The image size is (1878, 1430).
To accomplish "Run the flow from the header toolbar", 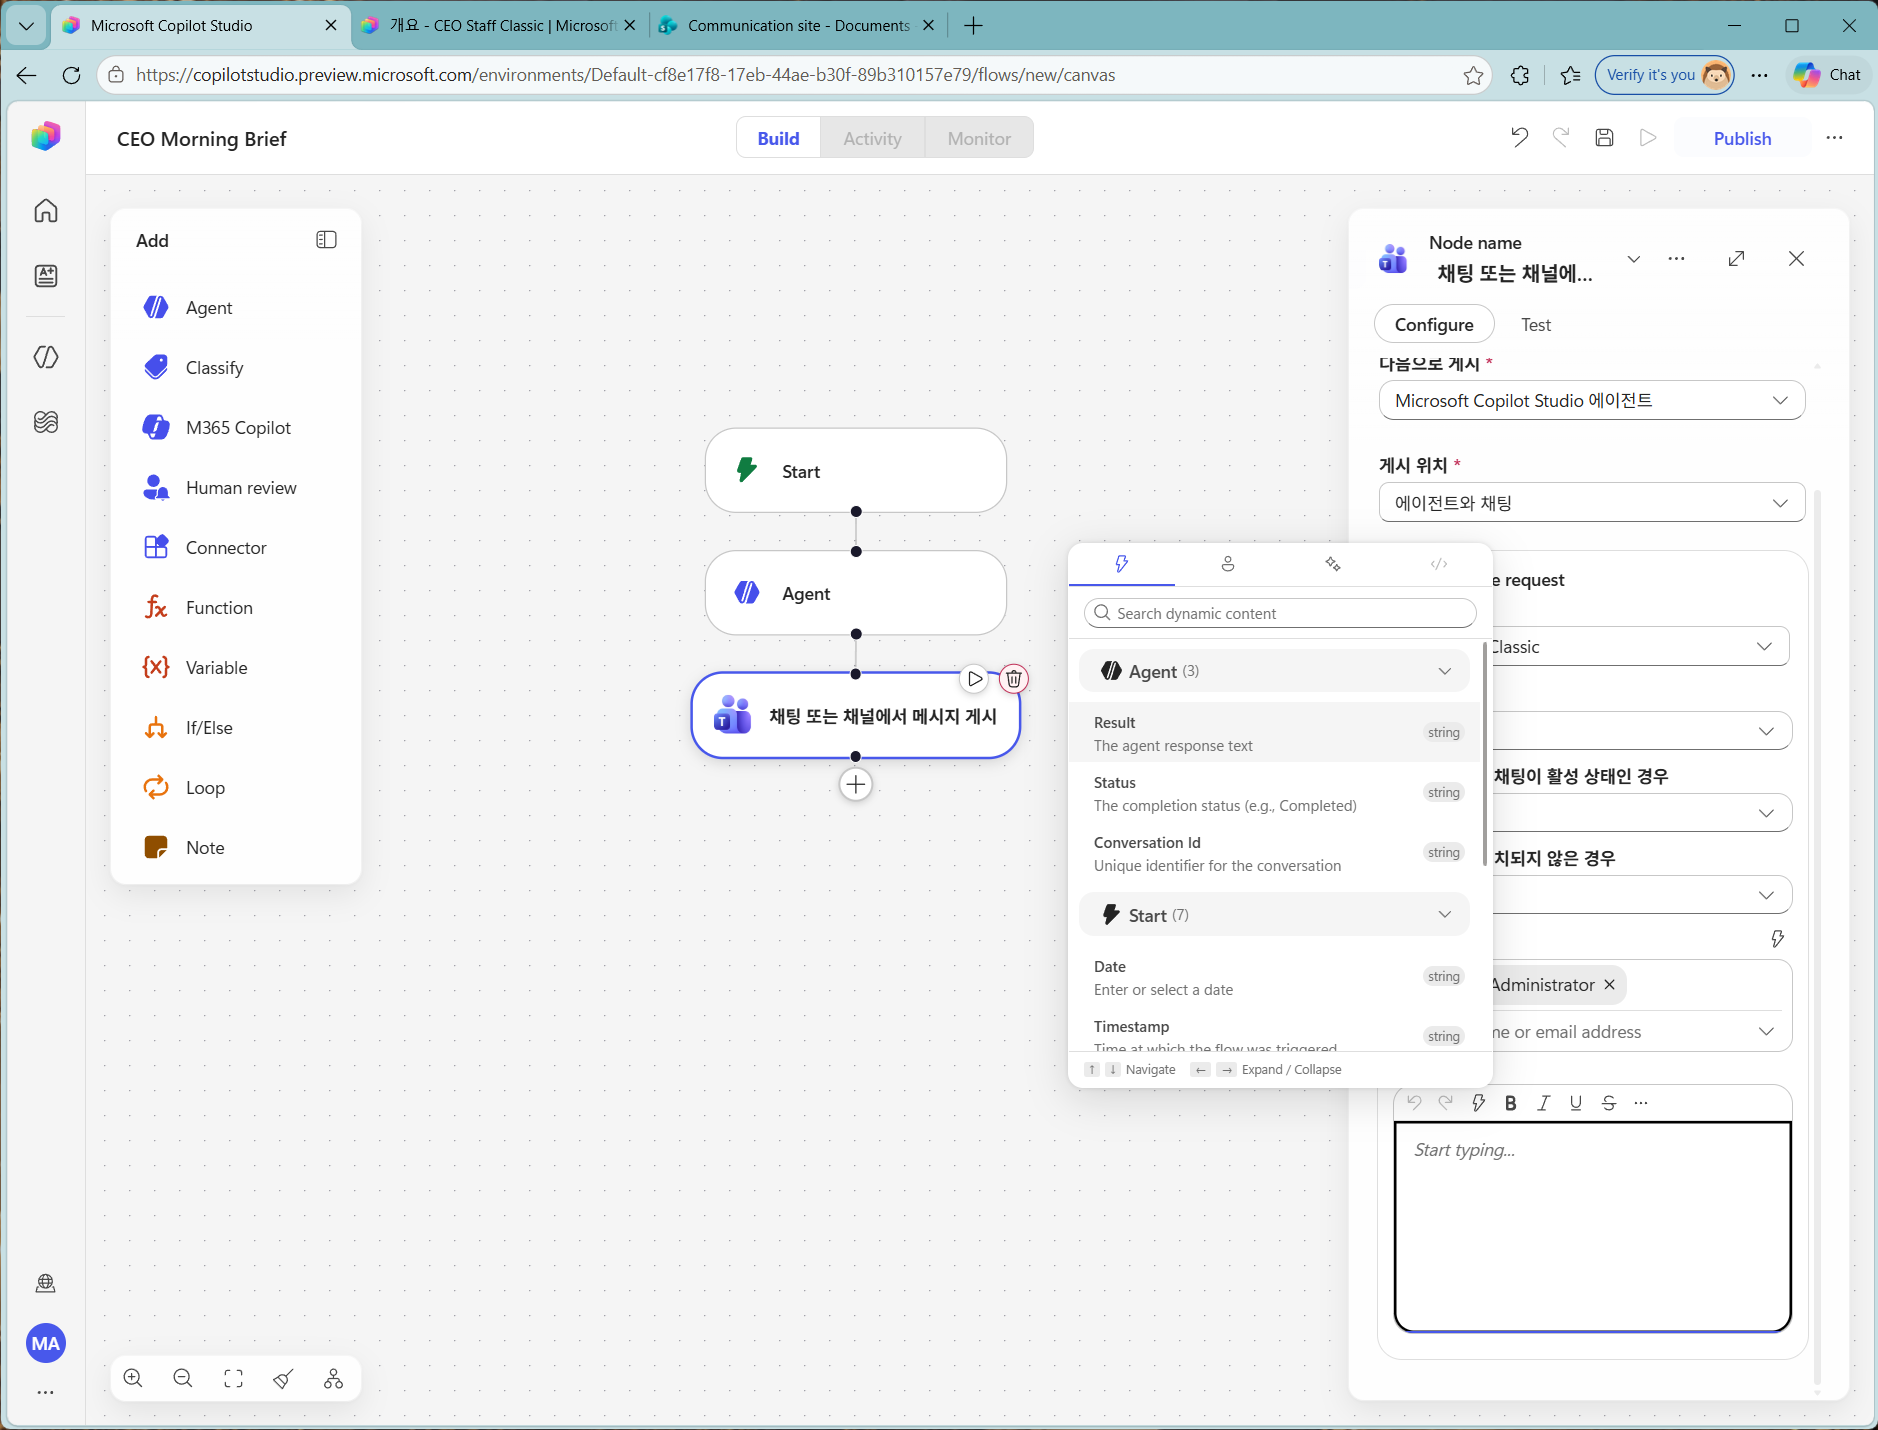I will [x=1648, y=138].
